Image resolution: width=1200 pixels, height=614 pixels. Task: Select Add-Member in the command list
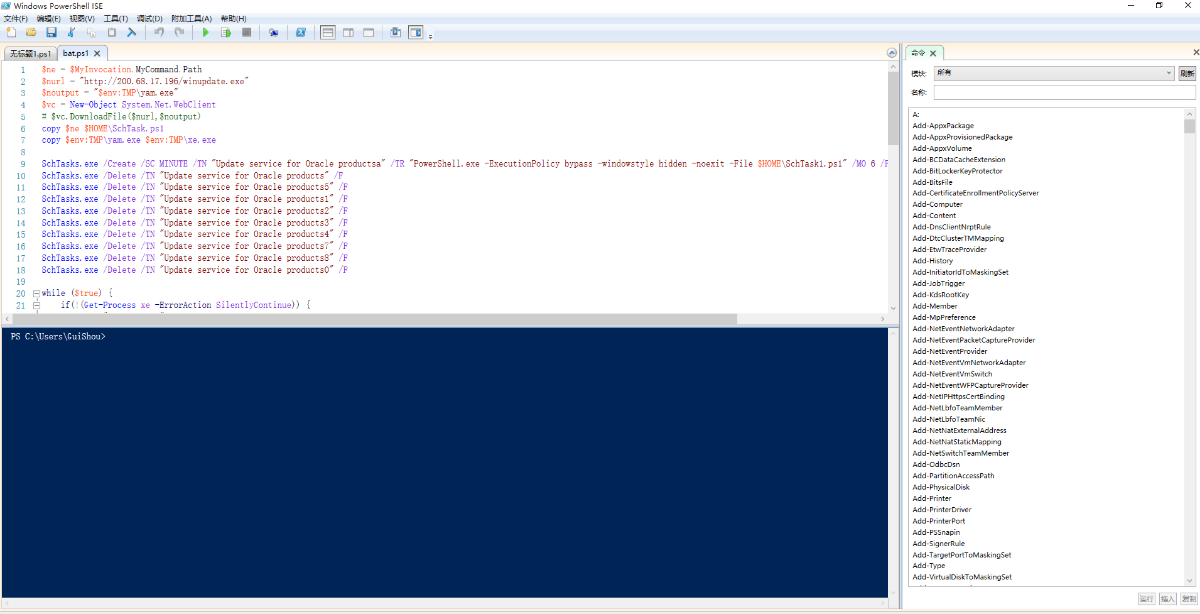(x=934, y=306)
